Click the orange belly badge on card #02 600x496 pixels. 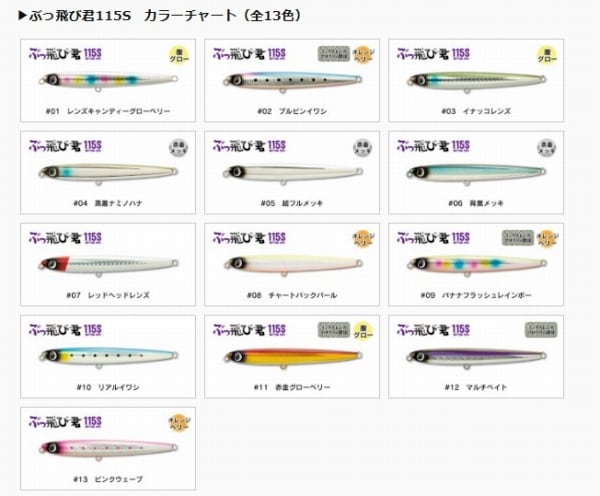coord(363,55)
